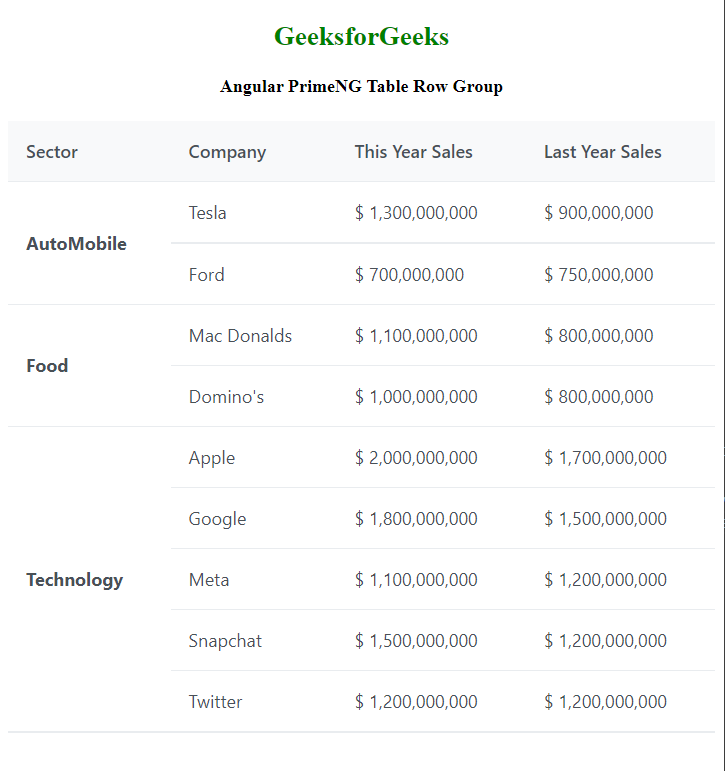
Task: Click the Domino's company cell
Action: pos(226,397)
